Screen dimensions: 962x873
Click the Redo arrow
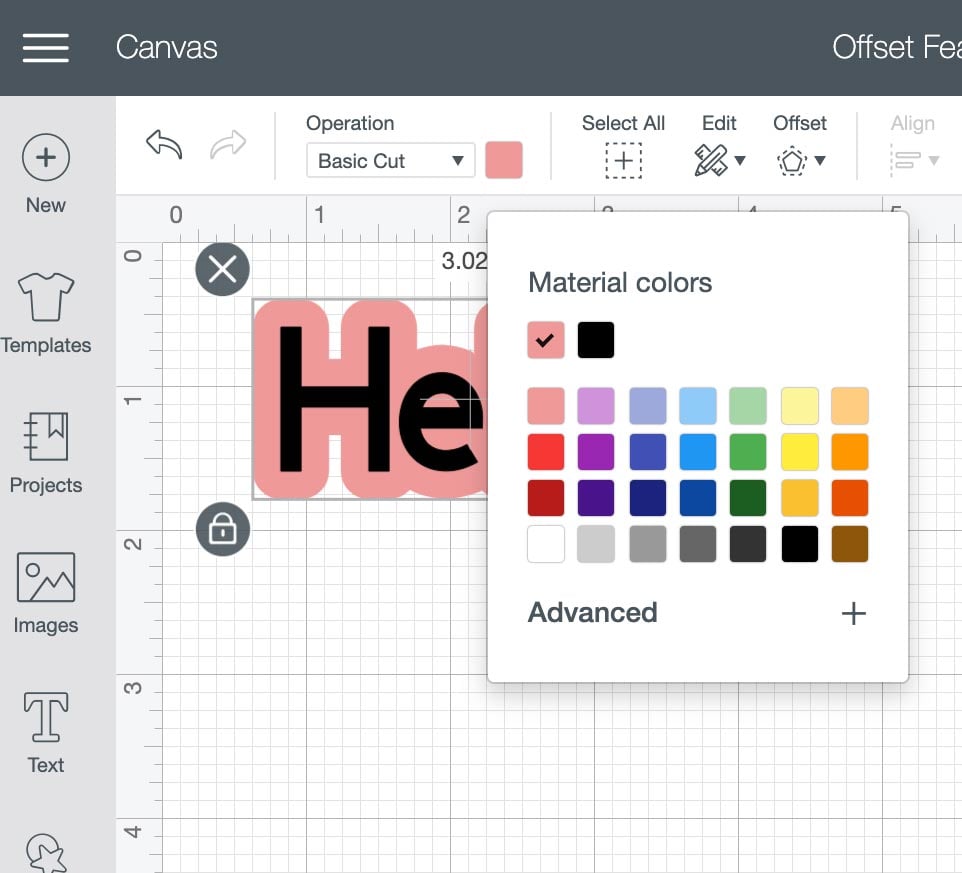click(x=228, y=145)
